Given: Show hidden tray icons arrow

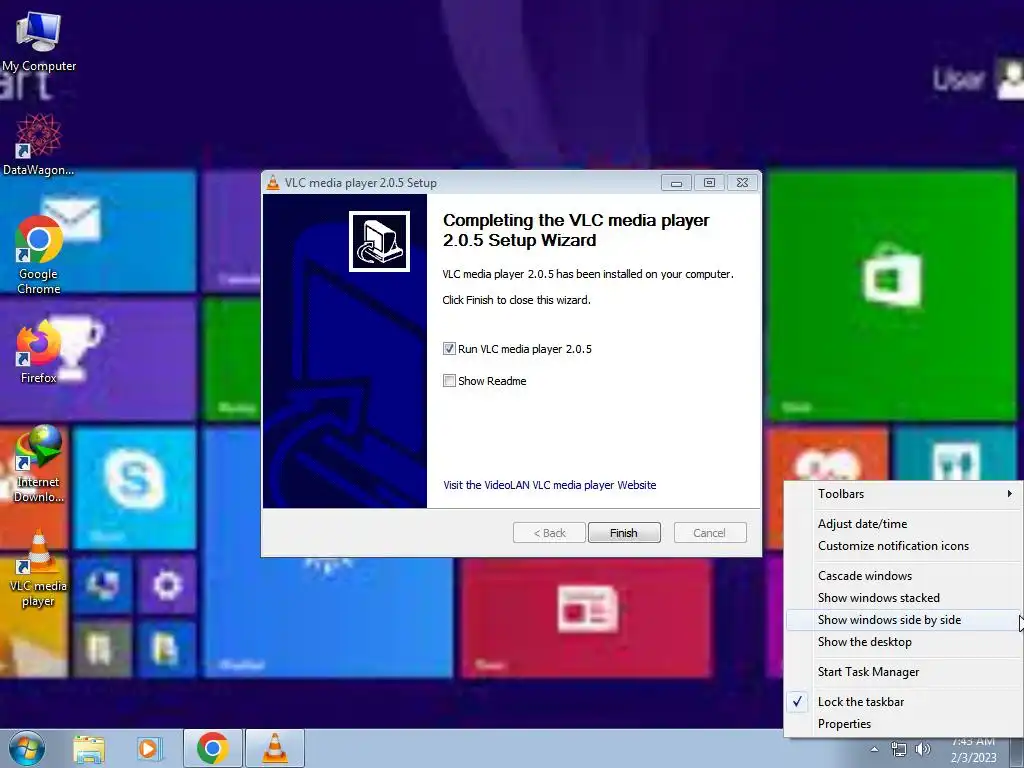Looking at the screenshot, I should 874,749.
